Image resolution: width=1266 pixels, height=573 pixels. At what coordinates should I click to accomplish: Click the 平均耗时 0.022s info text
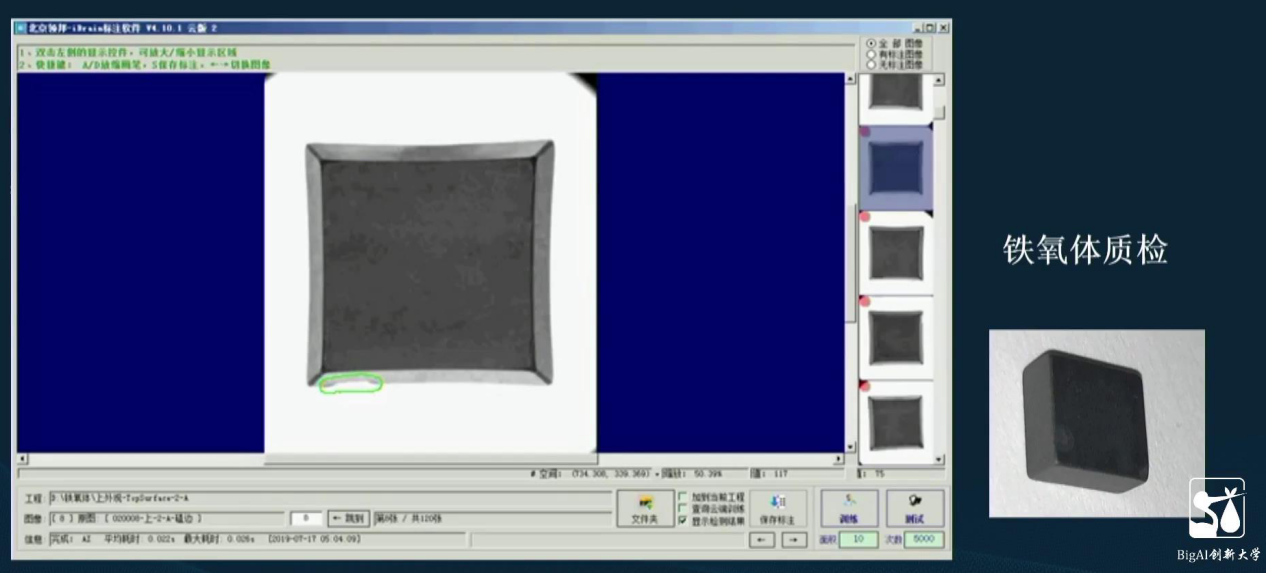(x=140, y=539)
